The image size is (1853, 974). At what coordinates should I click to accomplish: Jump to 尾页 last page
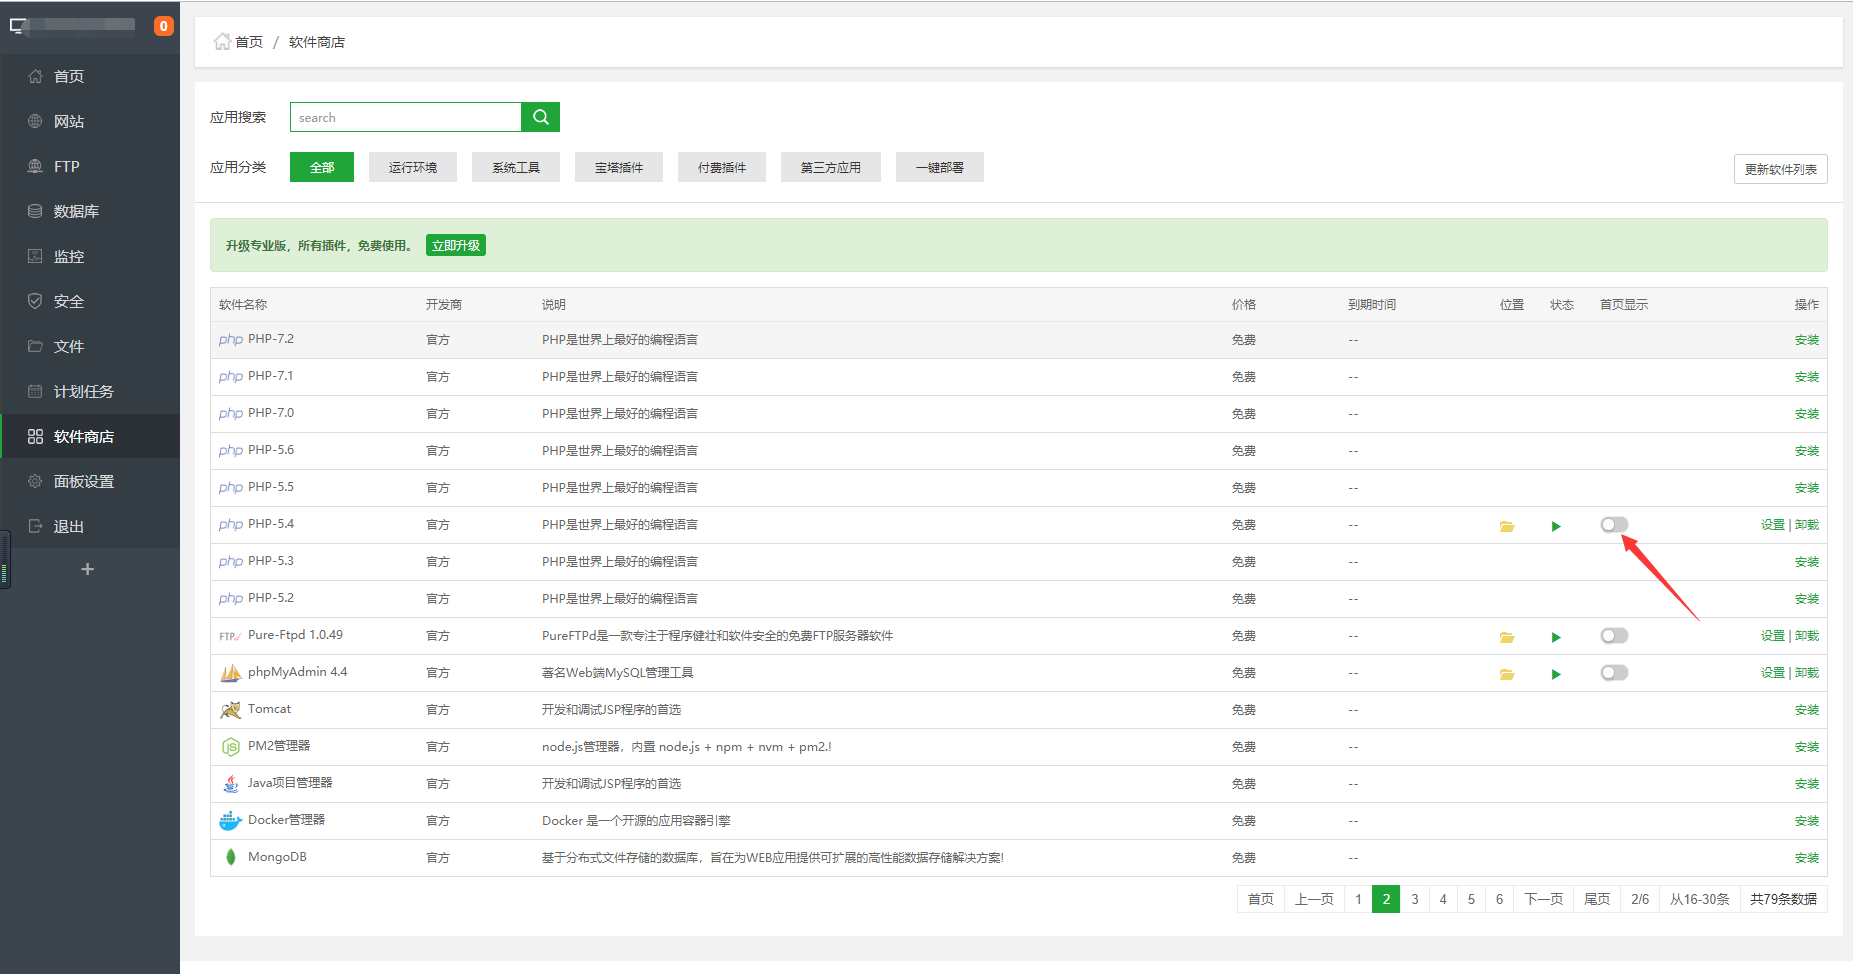coord(1597,899)
